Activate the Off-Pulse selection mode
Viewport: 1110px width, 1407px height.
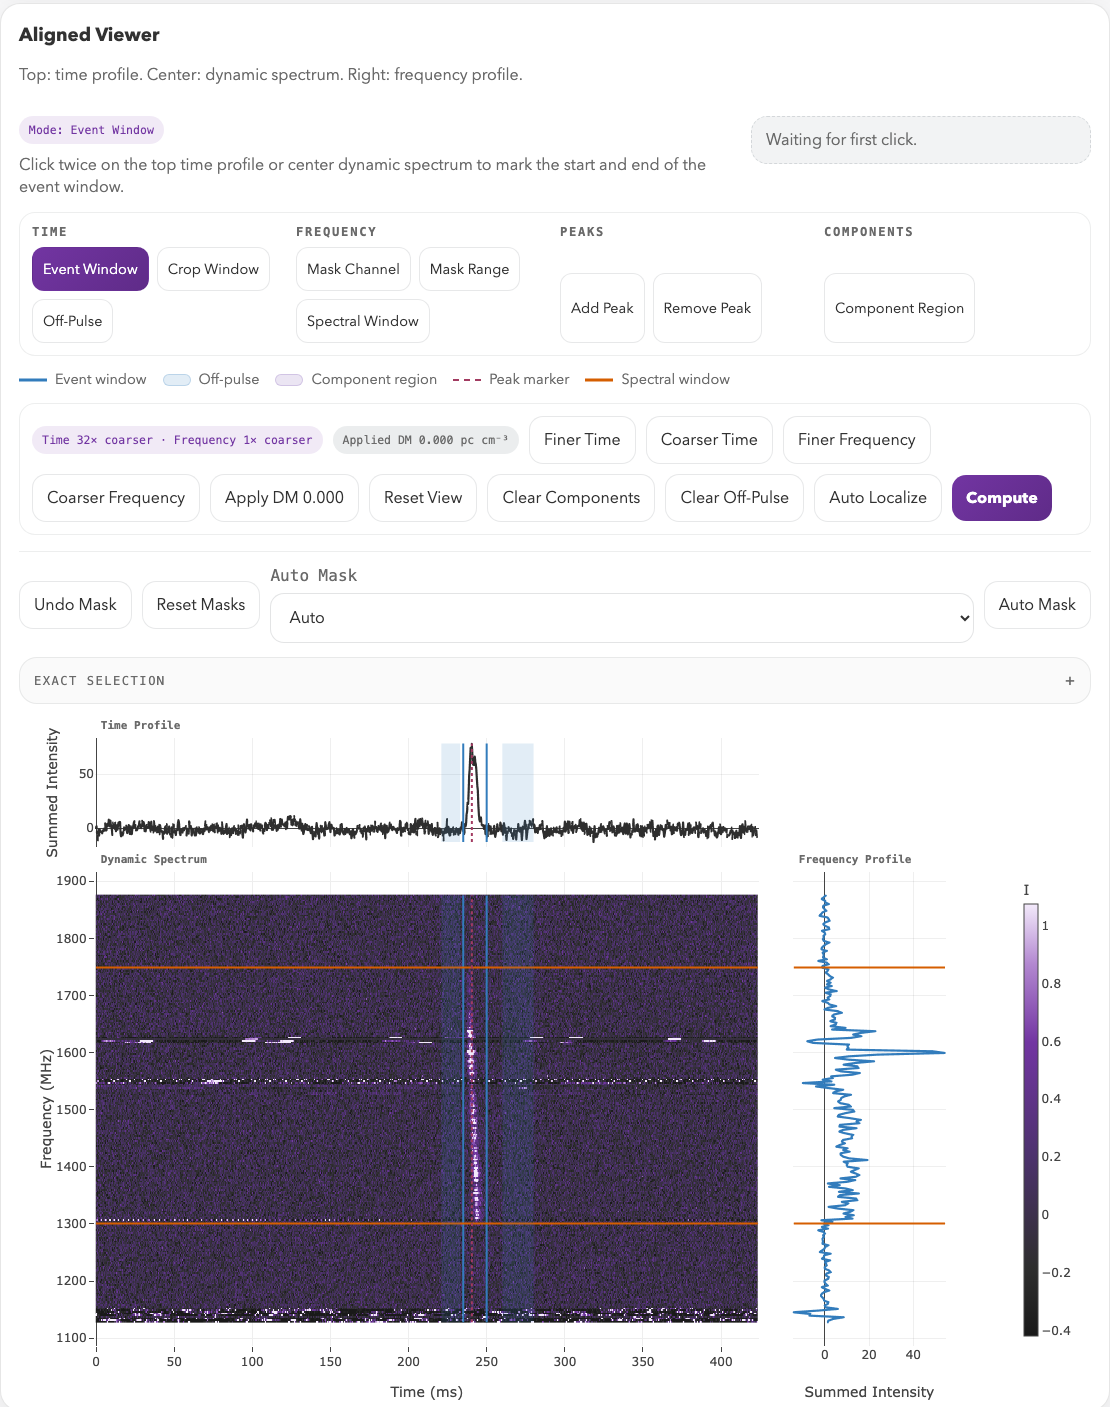coord(72,321)
